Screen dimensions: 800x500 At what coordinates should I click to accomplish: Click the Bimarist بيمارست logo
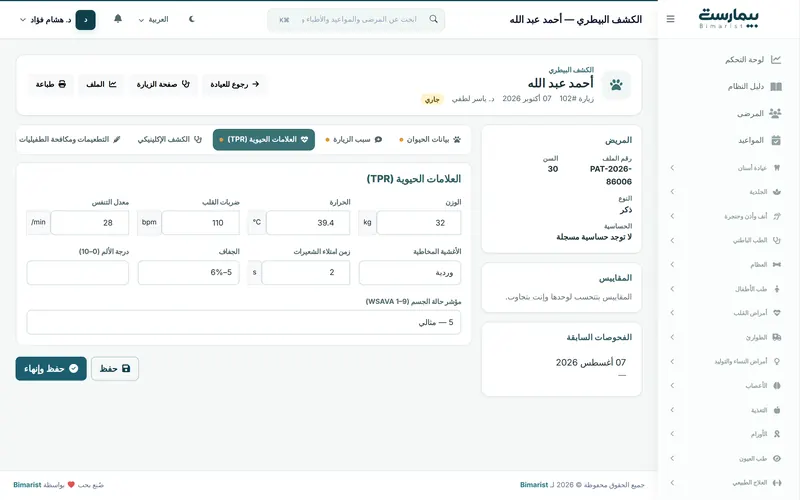coord(729,18)
